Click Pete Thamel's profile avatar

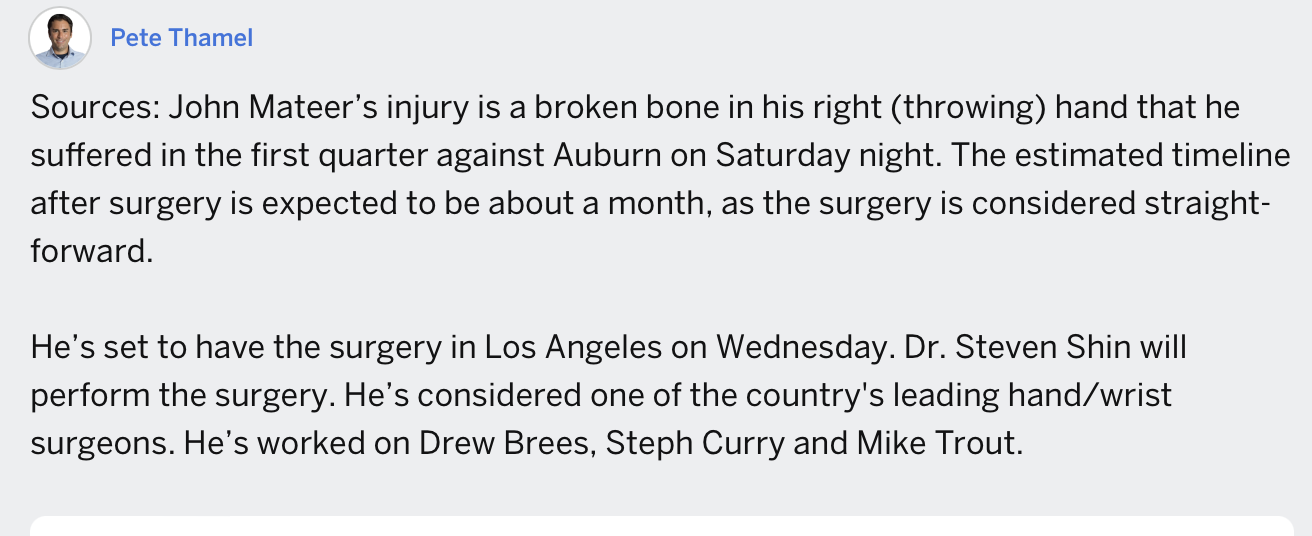59,38
